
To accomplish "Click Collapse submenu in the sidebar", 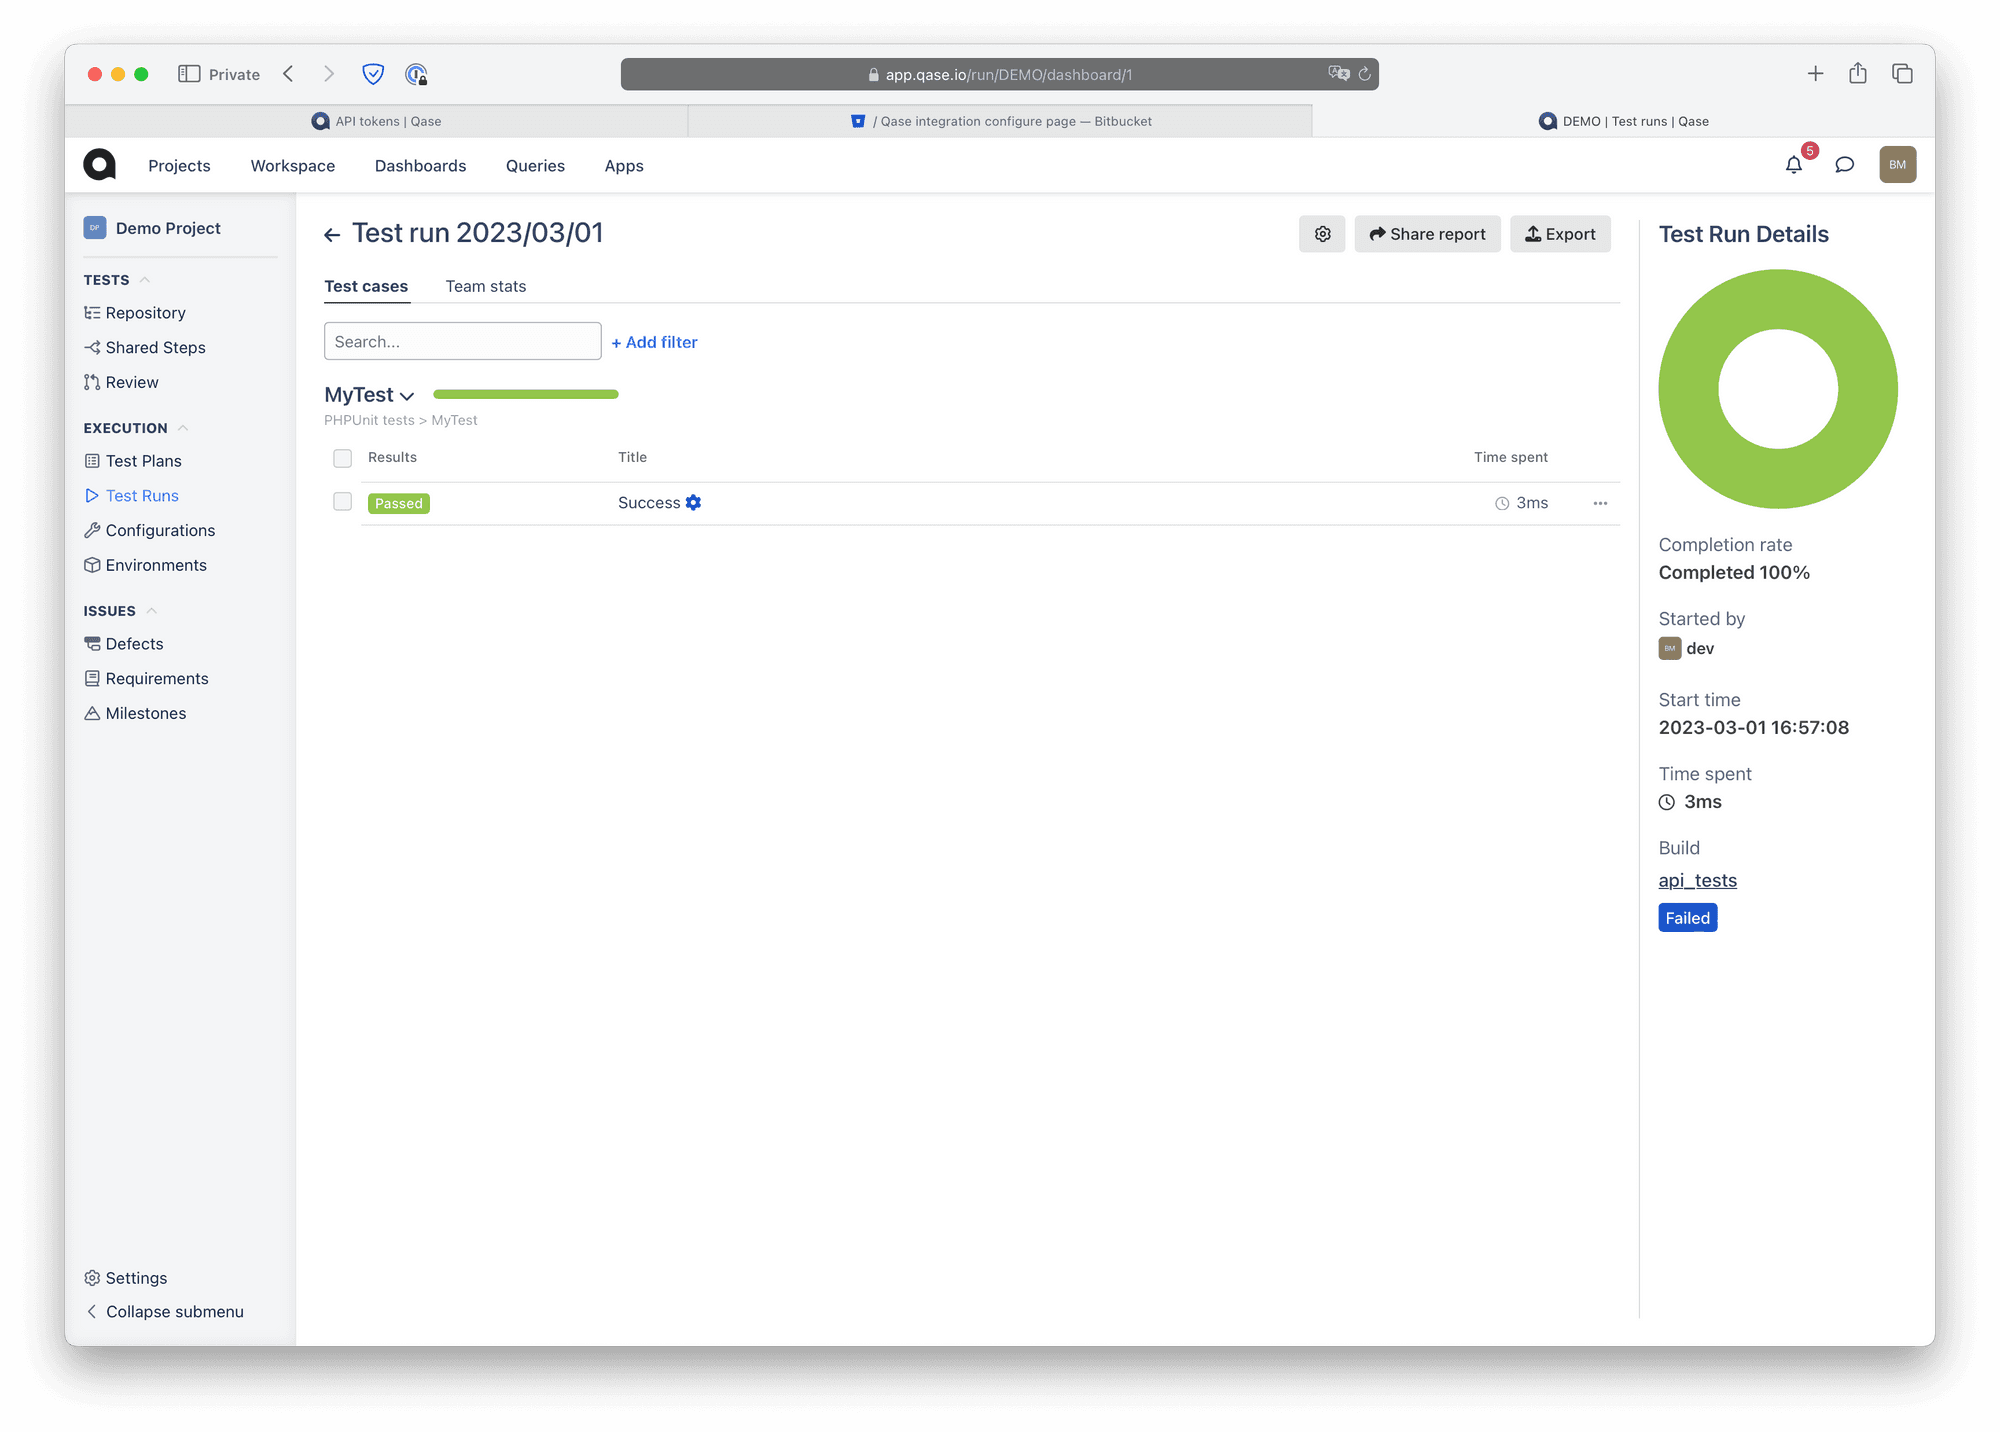I will click(x=164, y=1311).
